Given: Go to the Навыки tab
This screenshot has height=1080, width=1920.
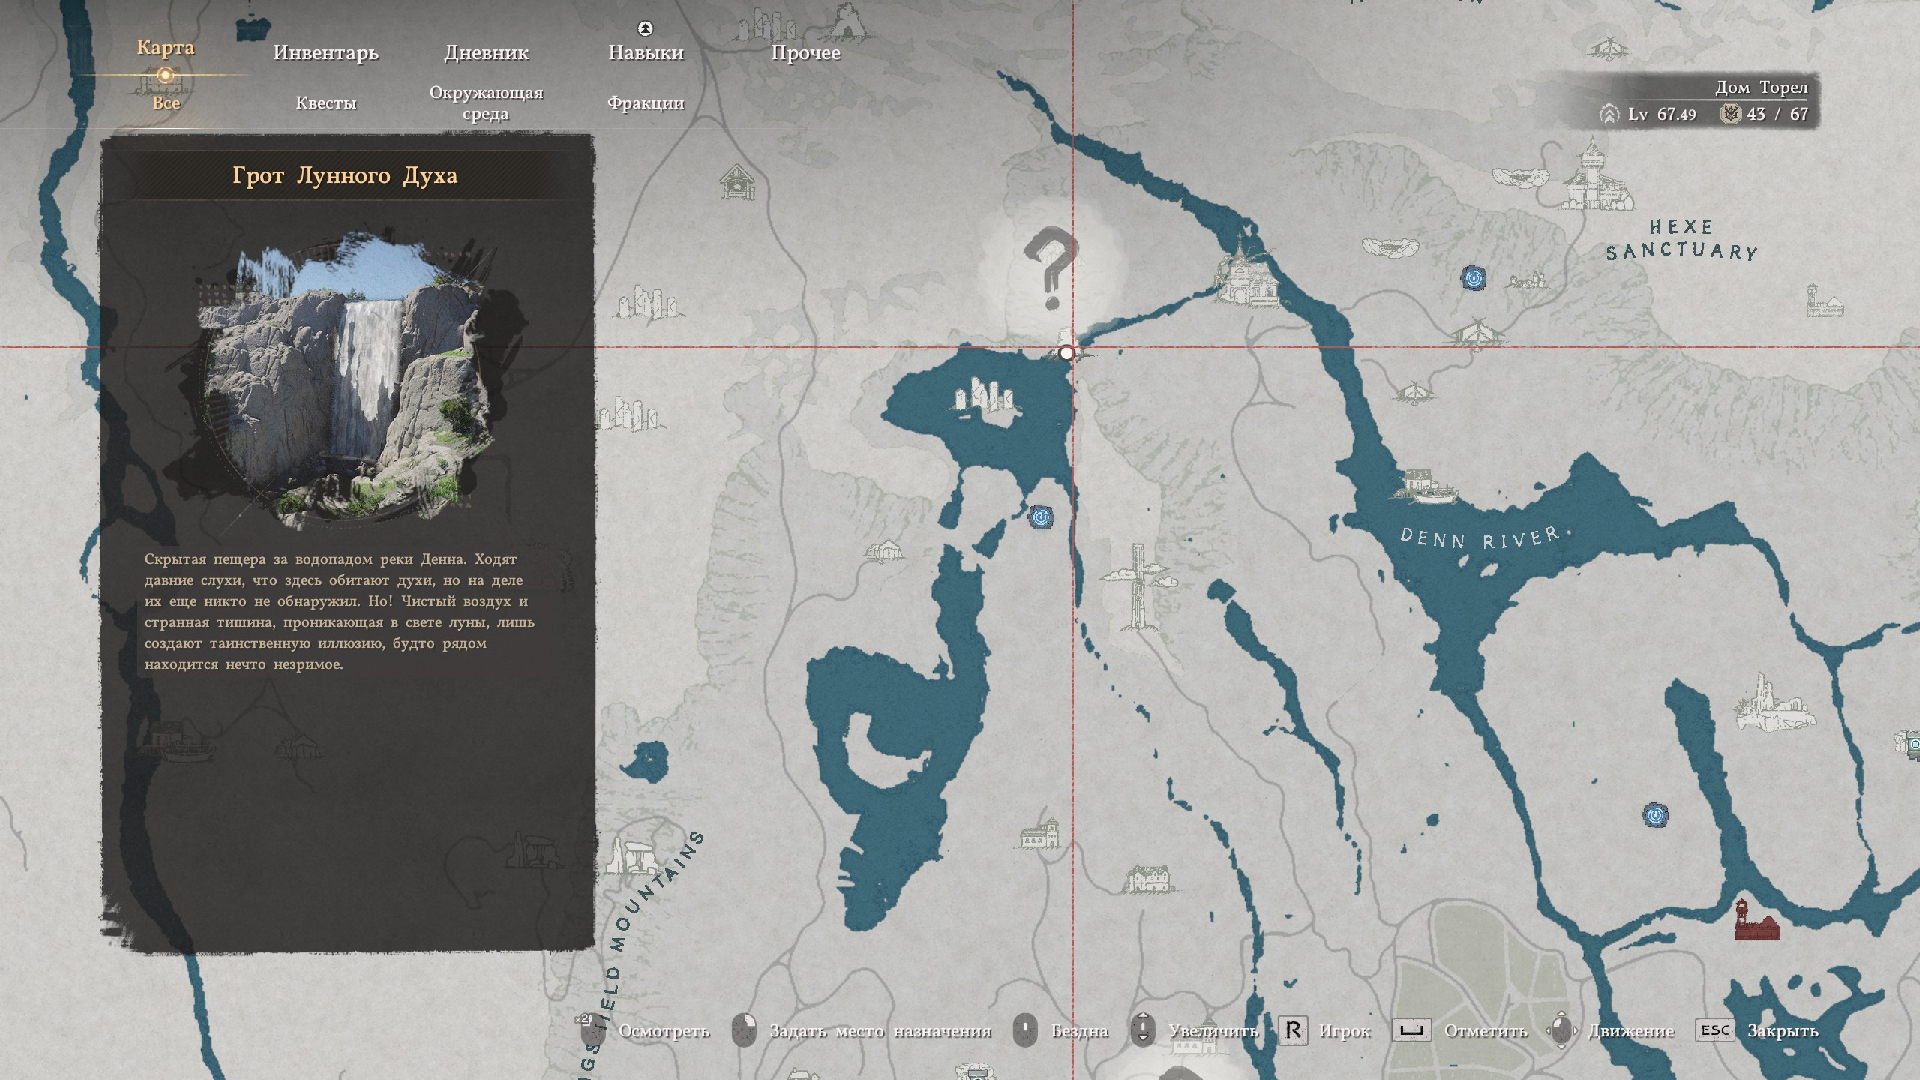Looking at the screenshot, I should (x=645, y=52).
